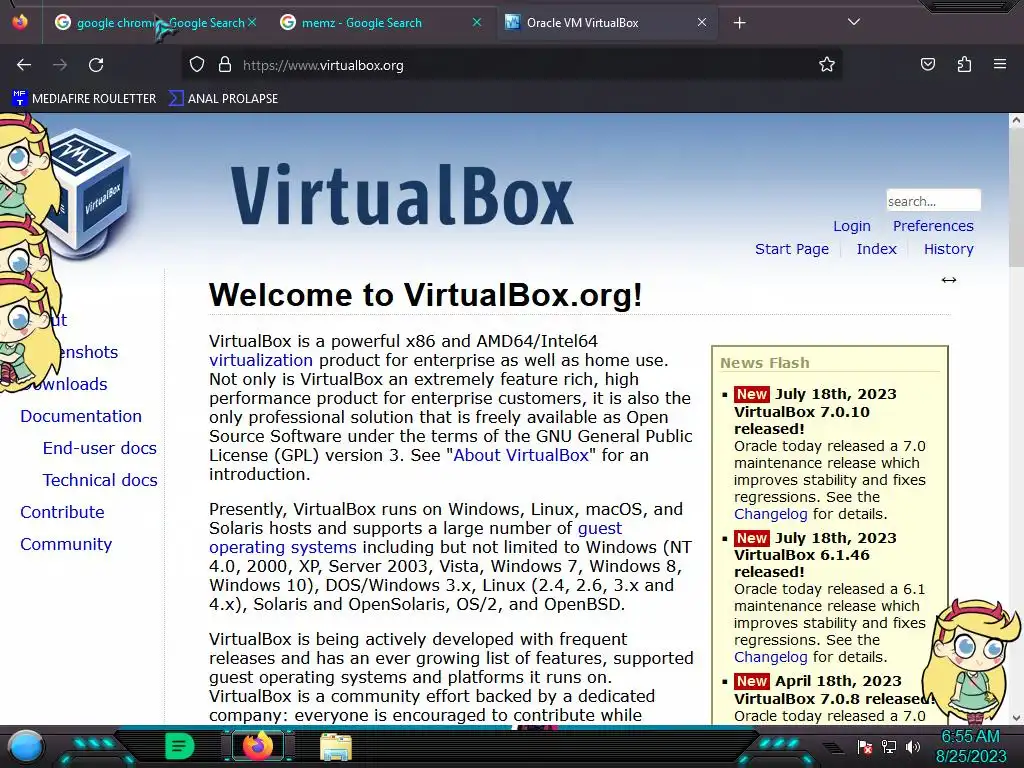Open the volume speaker tray icon
Screen dimensions: 1024x768
pyautogui.click(x=913, y=746)
